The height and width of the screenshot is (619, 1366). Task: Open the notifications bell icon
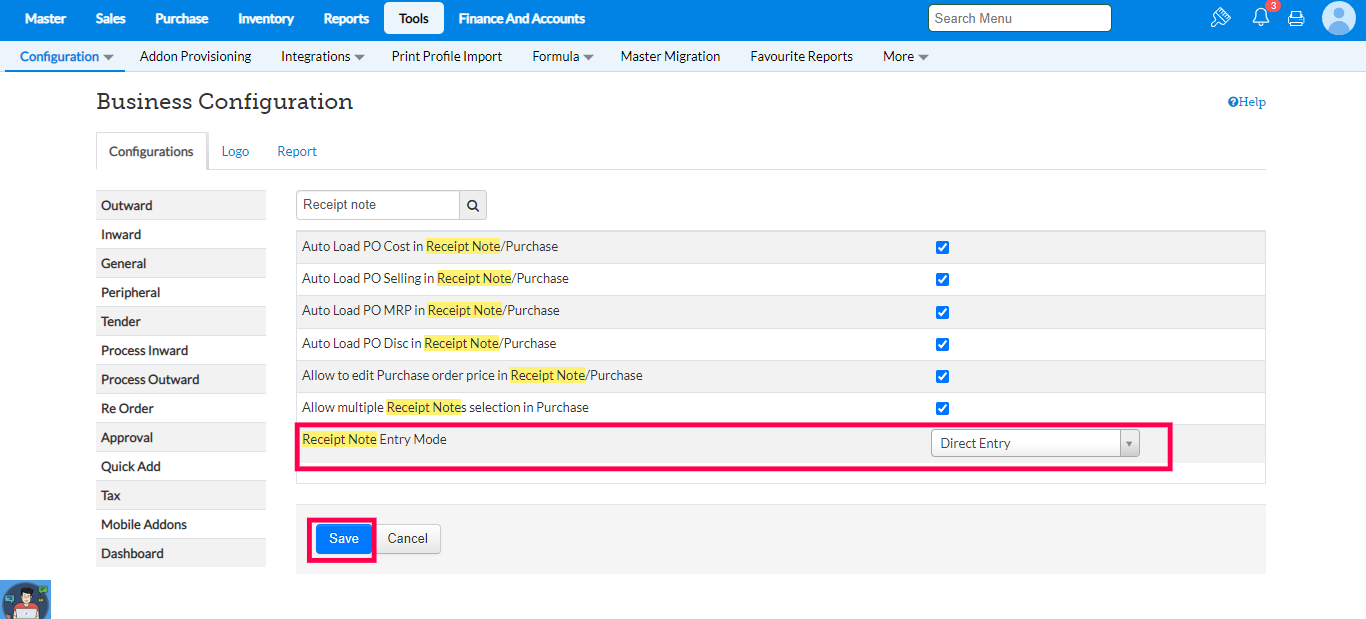(1260, 18)
